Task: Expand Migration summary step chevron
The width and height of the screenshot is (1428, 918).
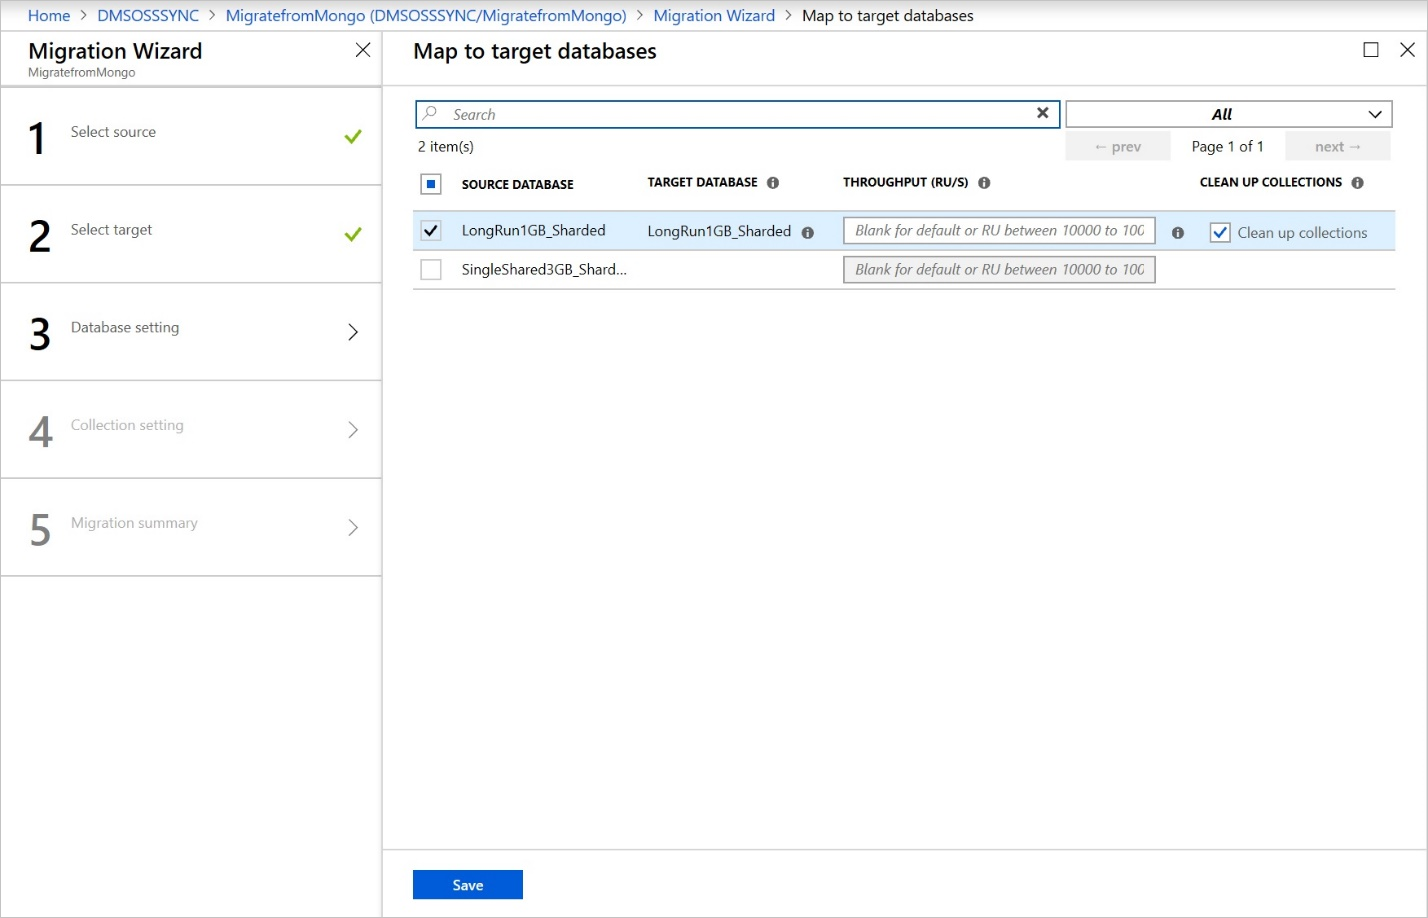Action: coord(353,527)
